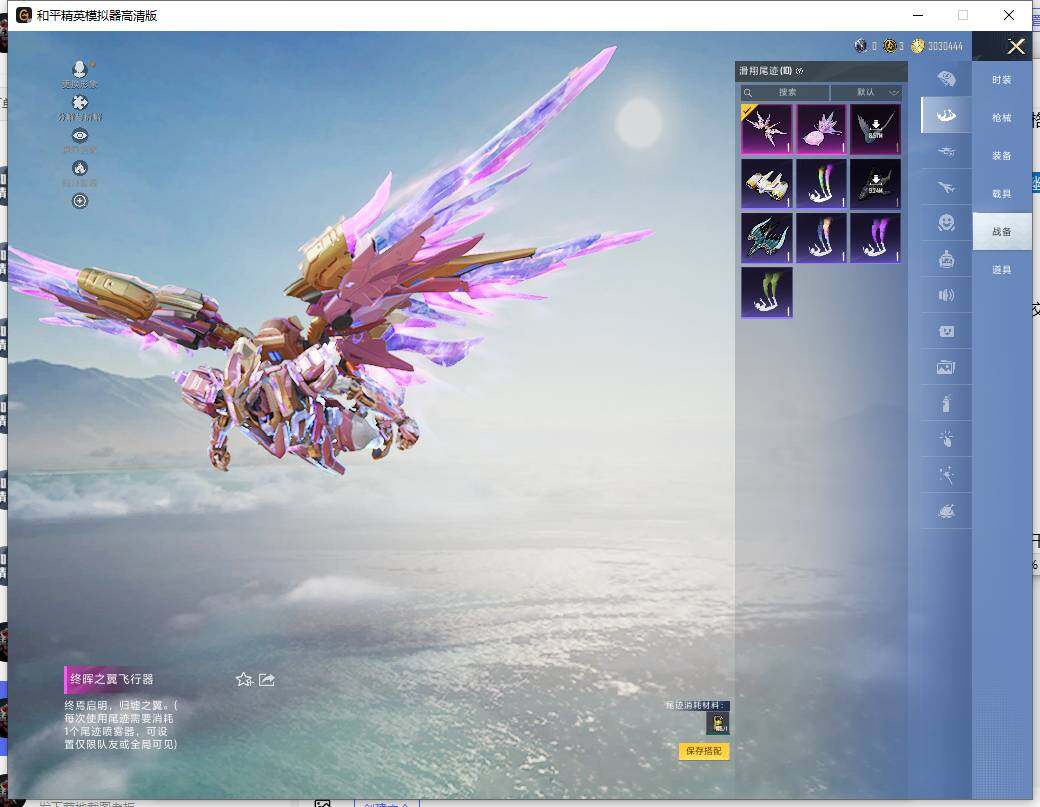The image size is (1040, 807).
Task: Share the item with the arrow icon
Action: 267,680
